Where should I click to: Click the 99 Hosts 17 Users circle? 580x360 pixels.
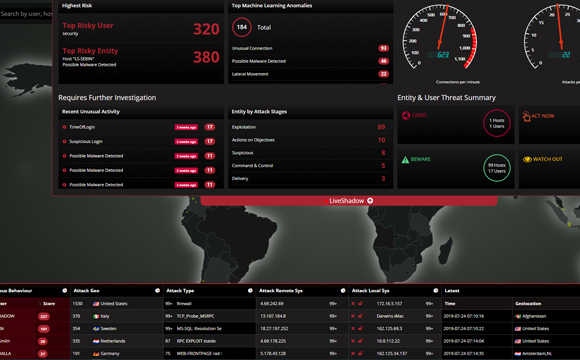(497, 168)
